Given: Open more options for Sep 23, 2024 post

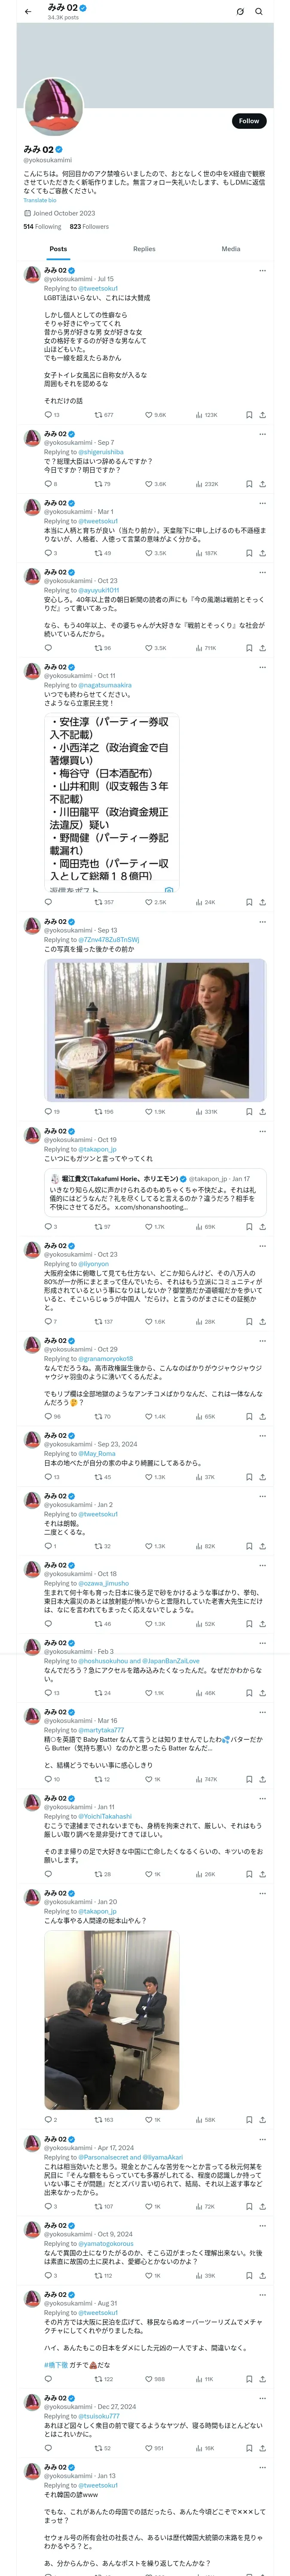Looking at the screenshot, I should [x=262, y=1435].
